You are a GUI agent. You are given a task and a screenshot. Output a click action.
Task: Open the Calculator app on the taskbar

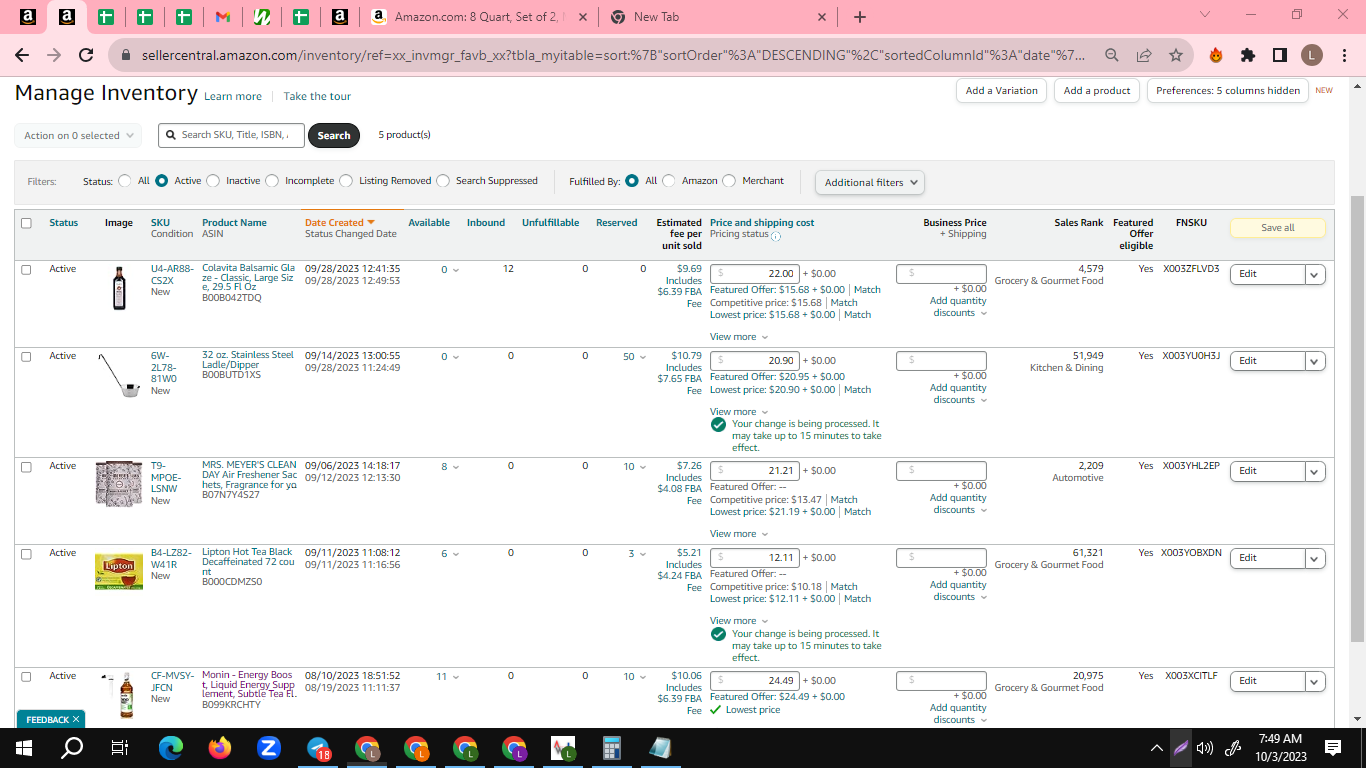(x=612, y=747)
